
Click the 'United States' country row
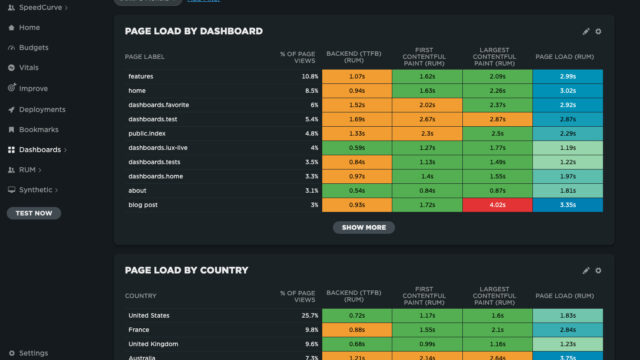pyautogui.click(x=149, y=316)
